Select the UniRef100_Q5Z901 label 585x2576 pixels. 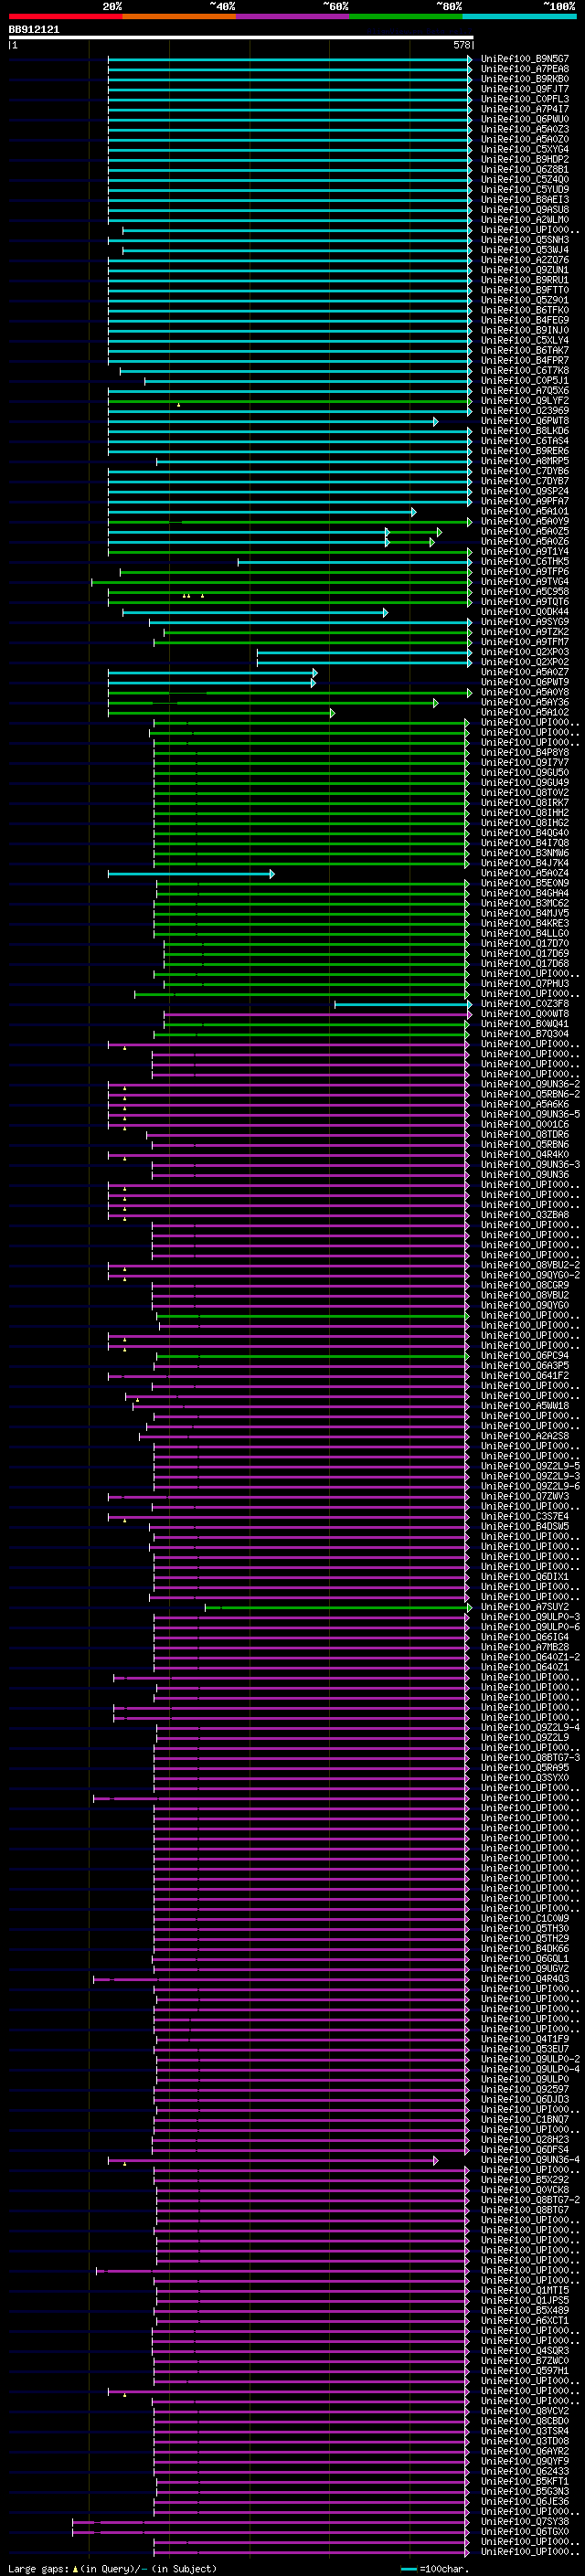point(525,300)
